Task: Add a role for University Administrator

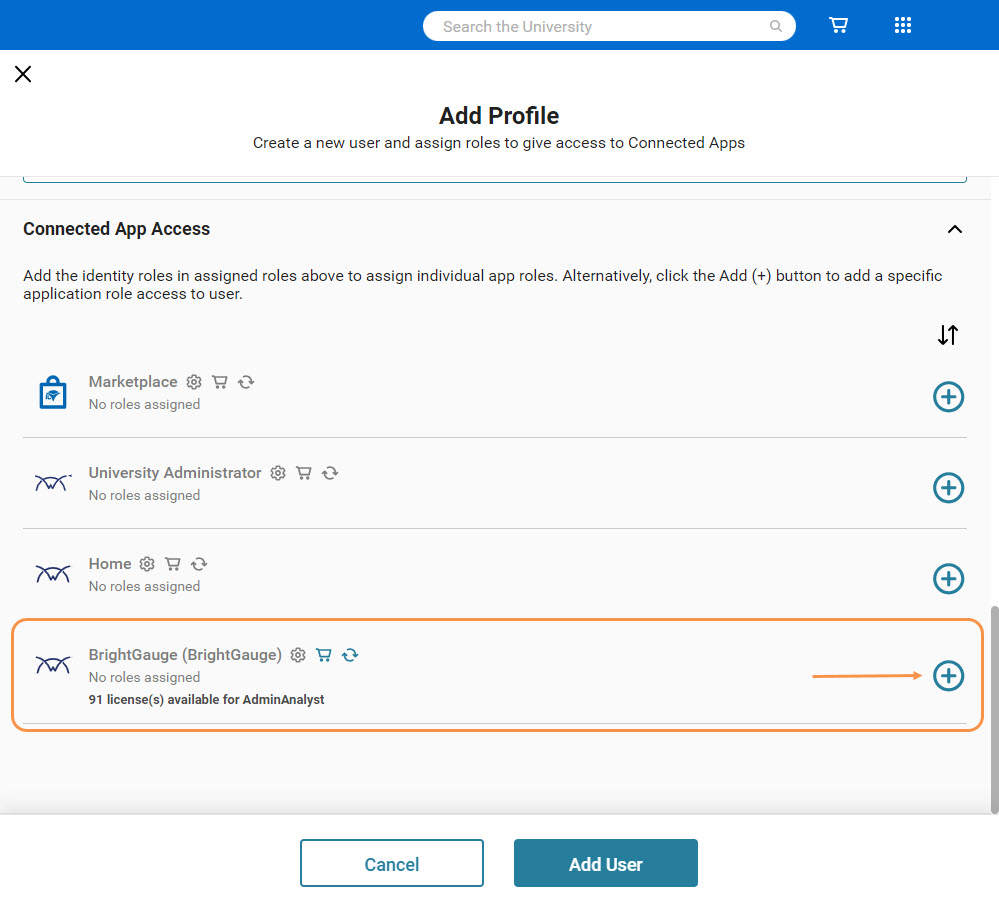Action: (948, 488)
